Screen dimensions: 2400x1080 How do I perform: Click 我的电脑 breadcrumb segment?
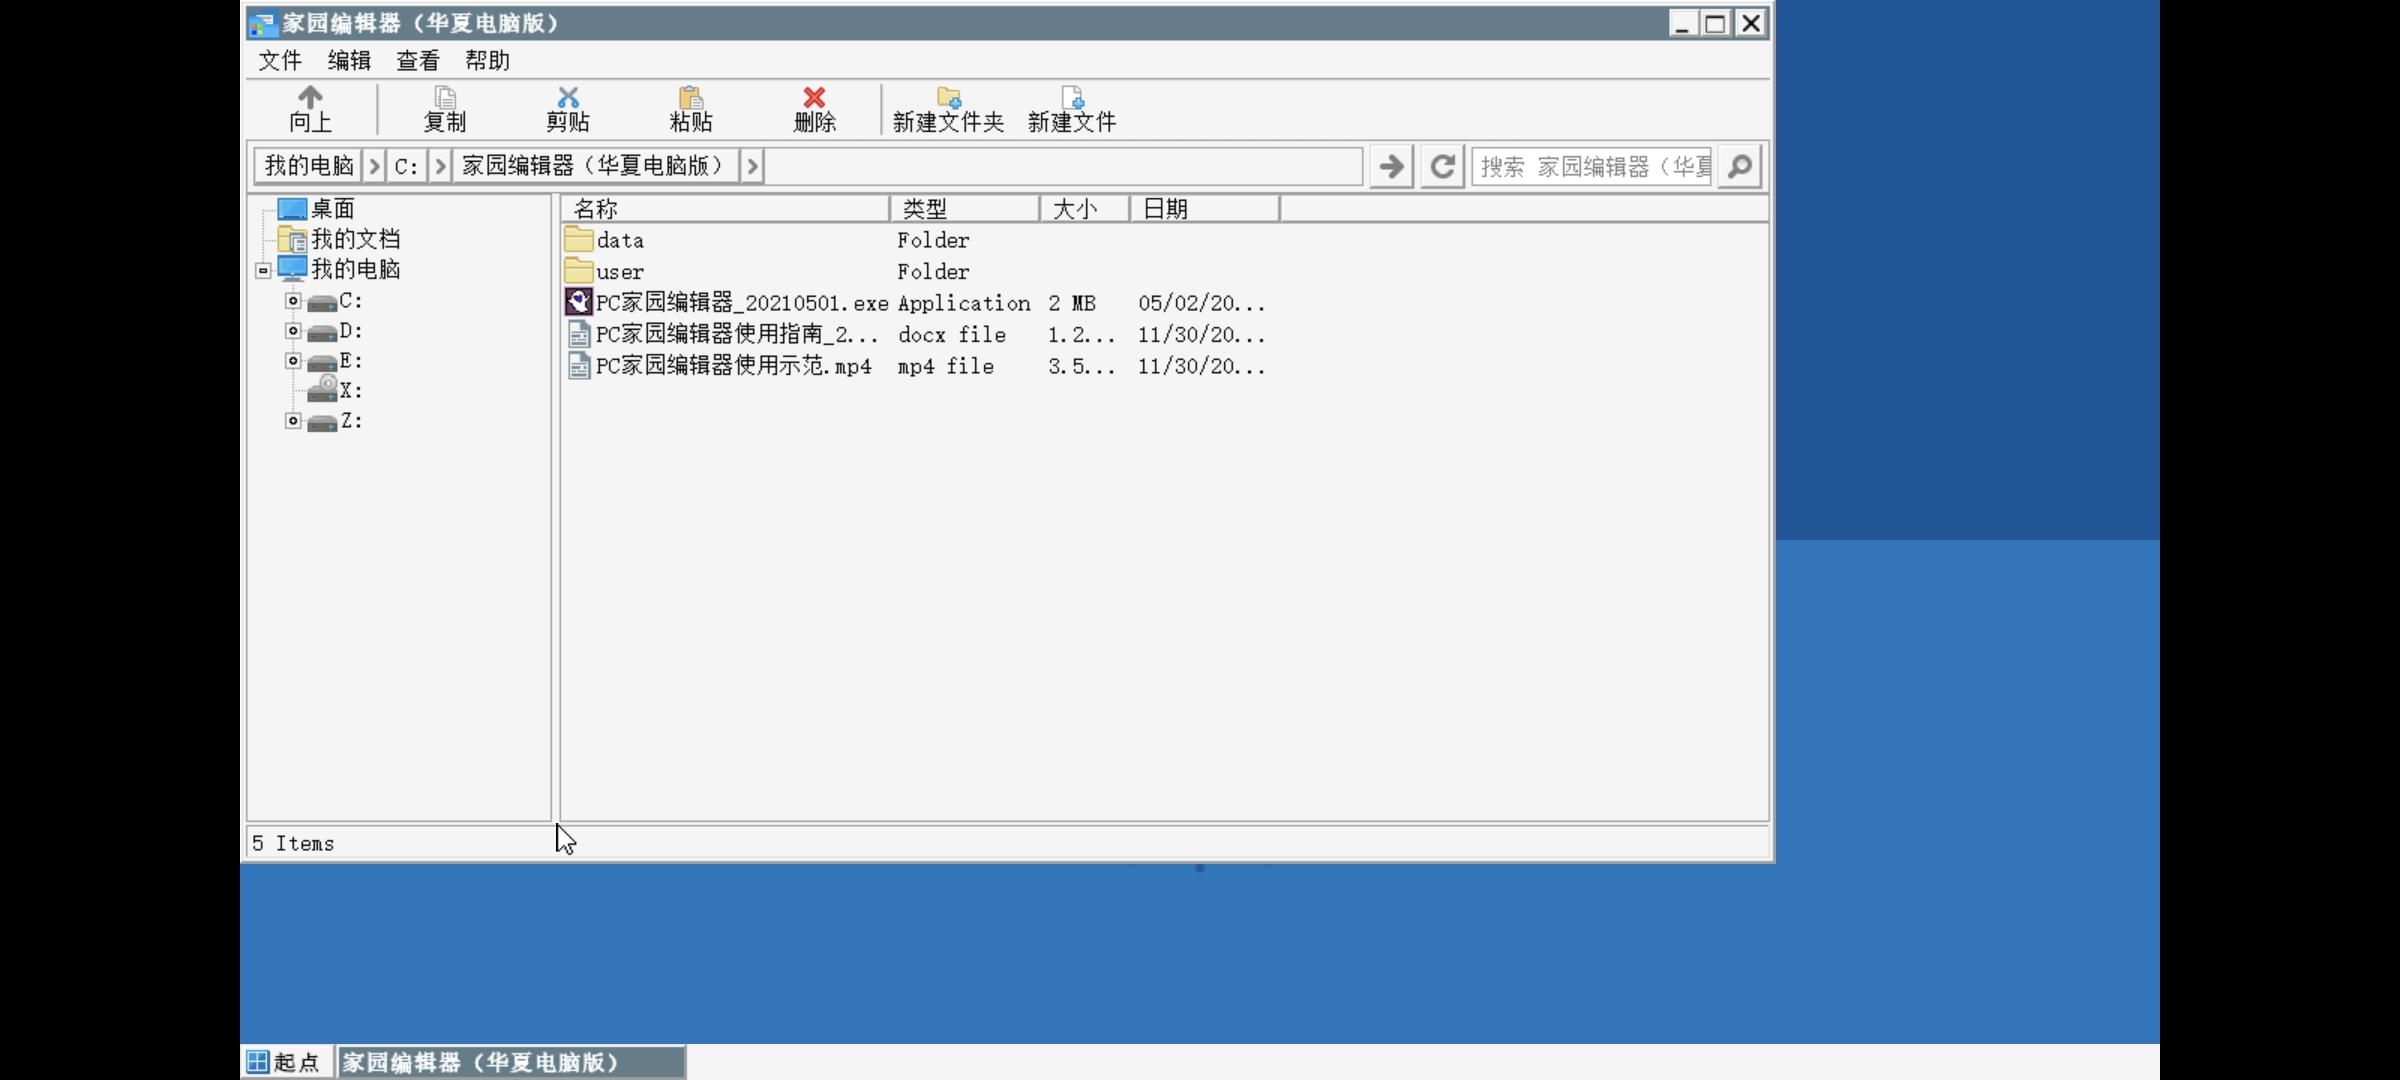pyautogui.click(x=309, y=166)
